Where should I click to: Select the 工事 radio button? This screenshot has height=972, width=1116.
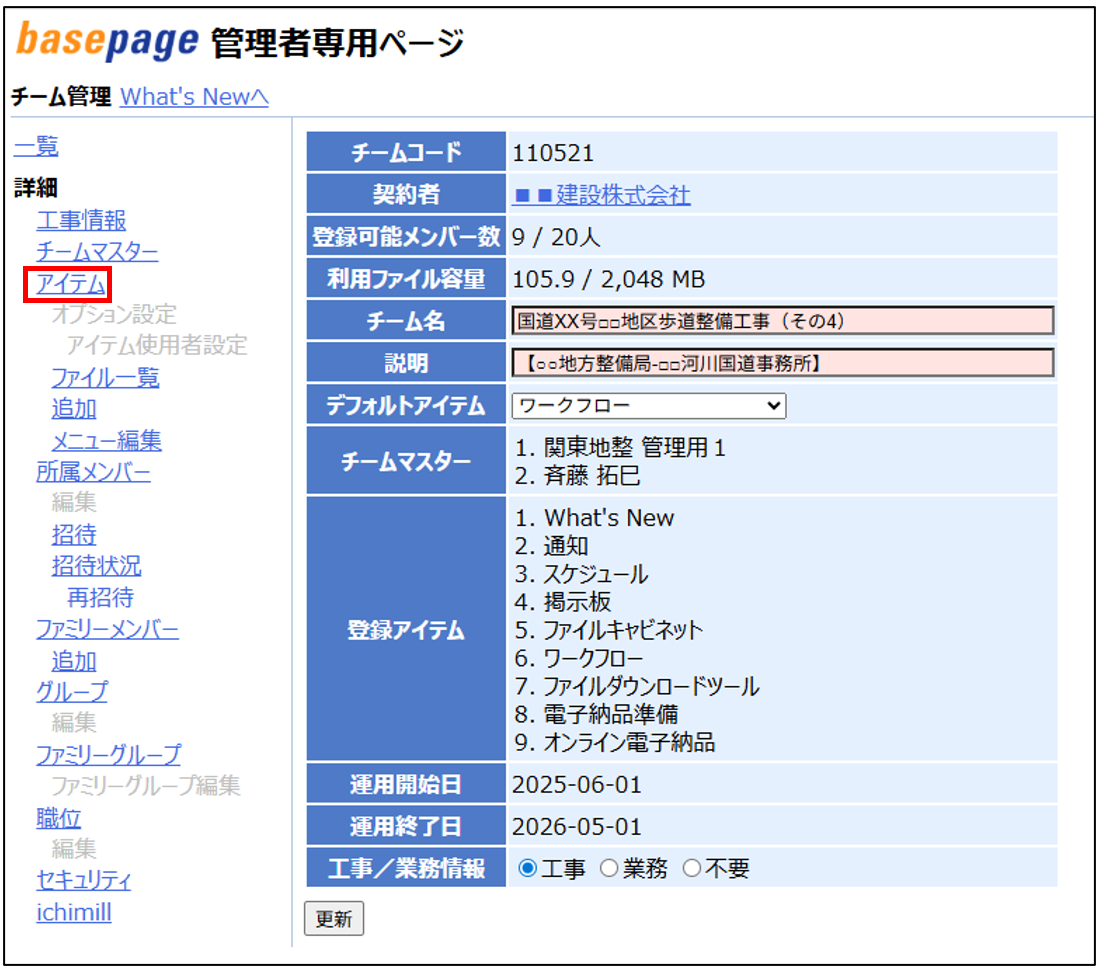point(528,869)
